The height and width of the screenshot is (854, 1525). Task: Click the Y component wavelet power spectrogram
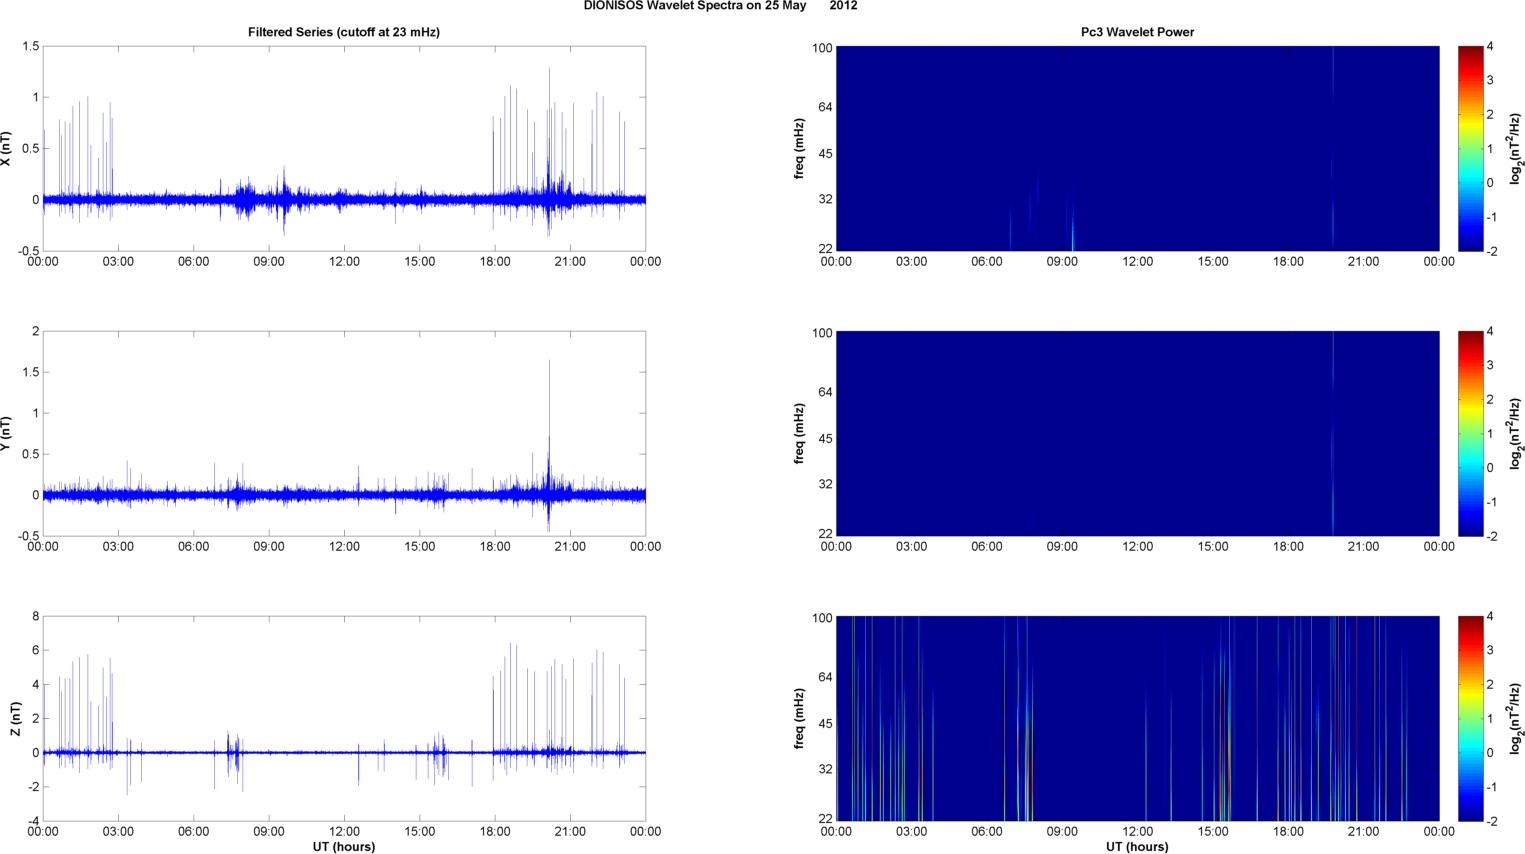click(1137, 434)
